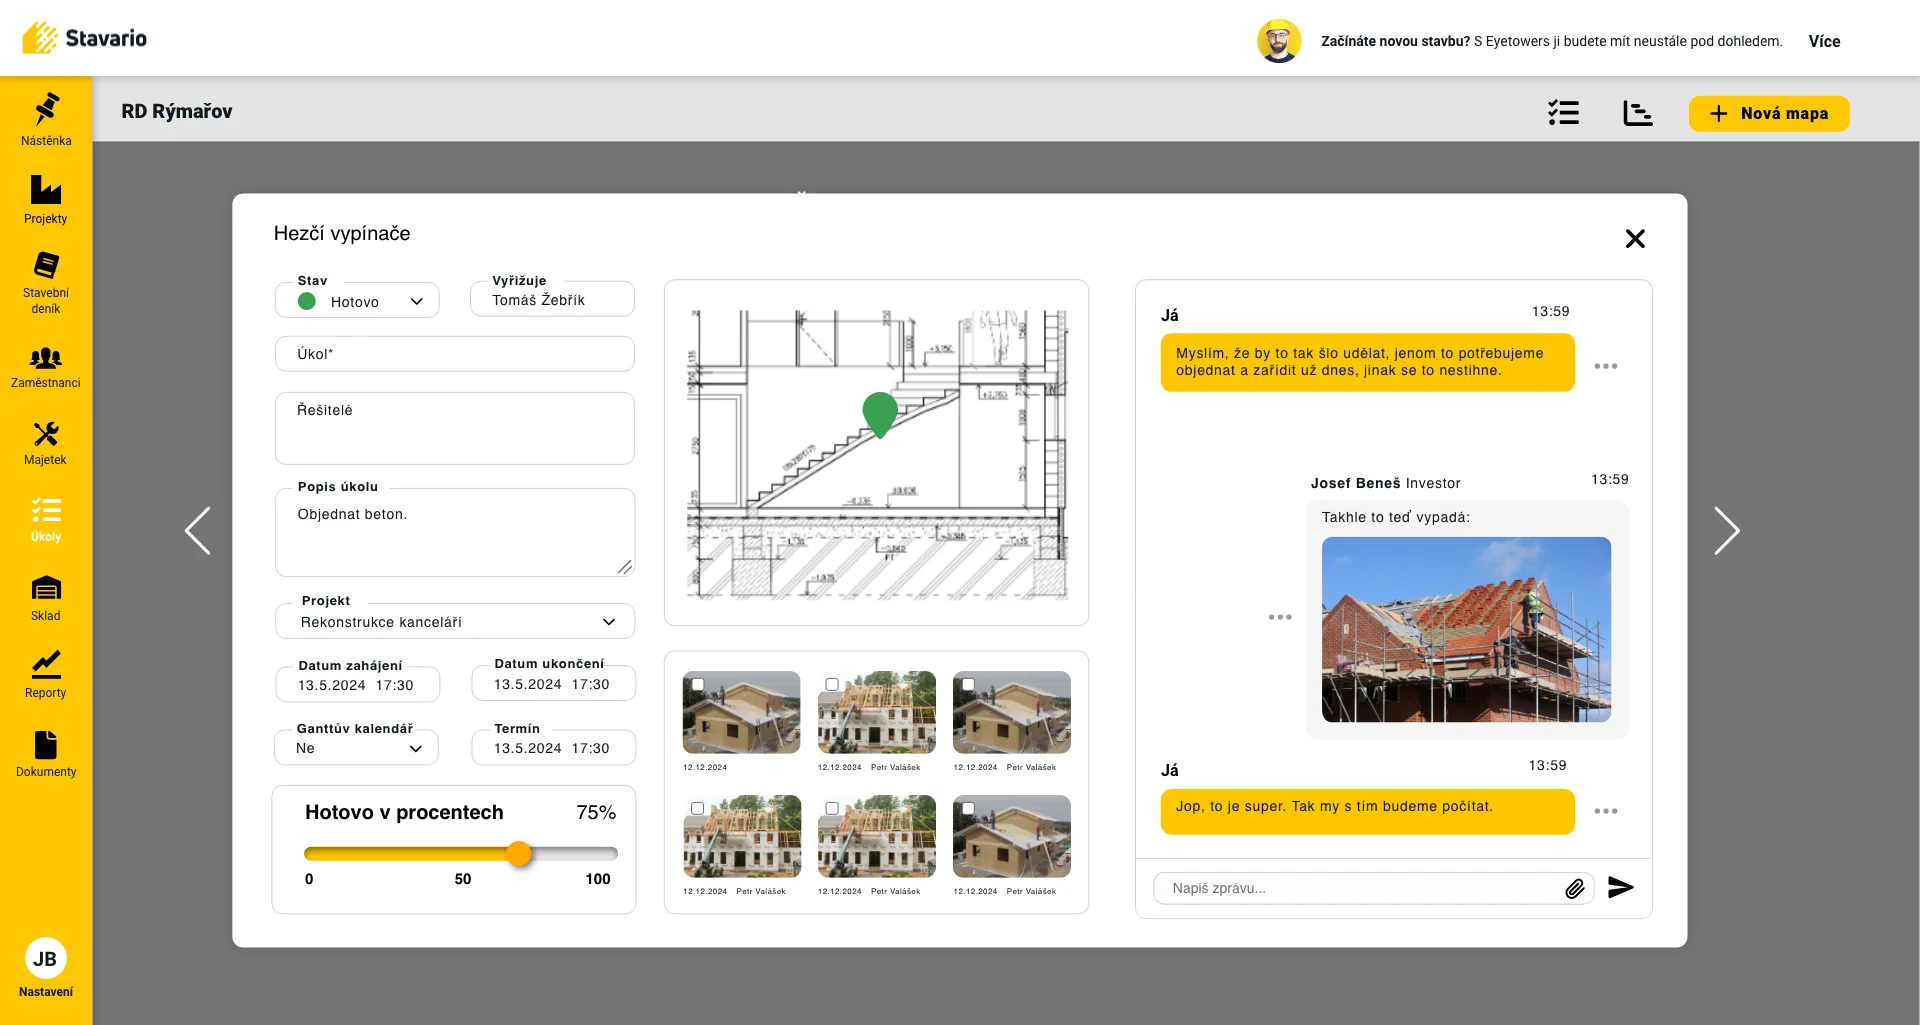
Task: Check first photo checkbox in bottom row
Action: pos(698,809)
